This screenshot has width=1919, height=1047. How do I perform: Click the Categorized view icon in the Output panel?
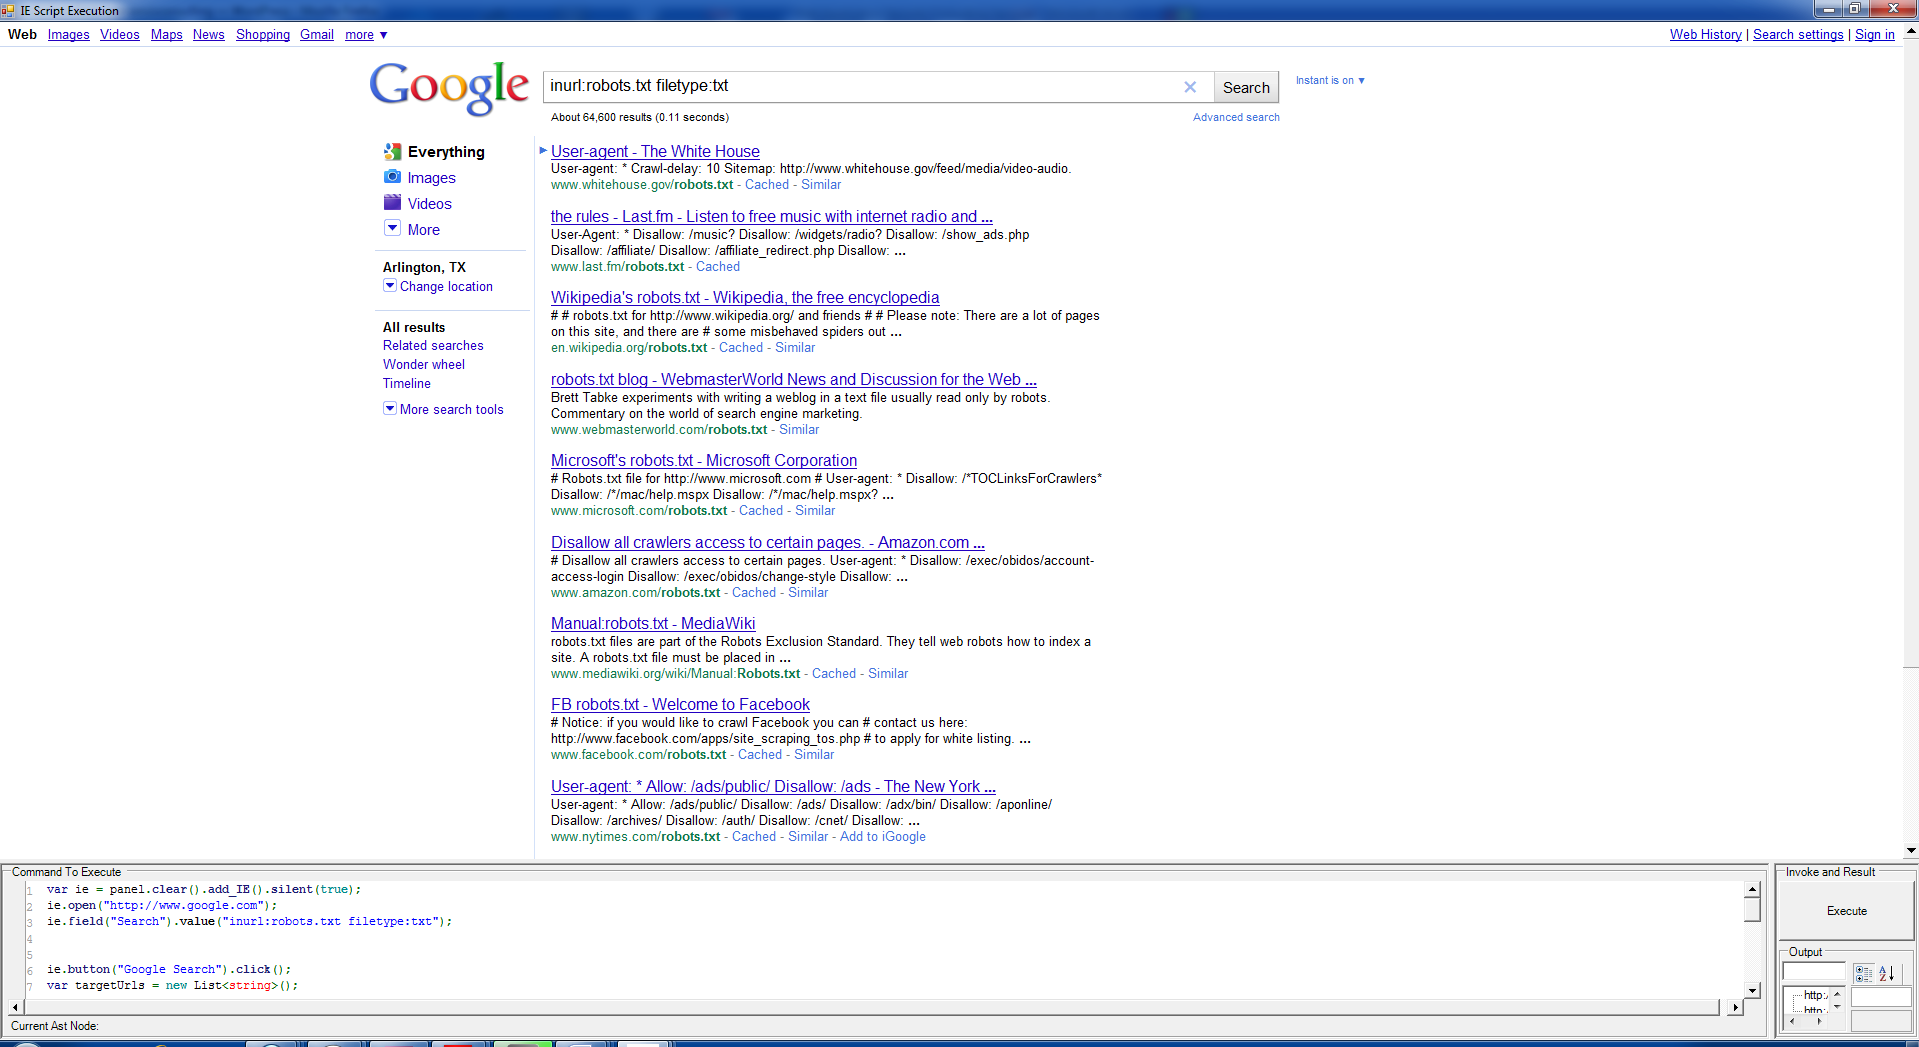(x=1863, y=973)
